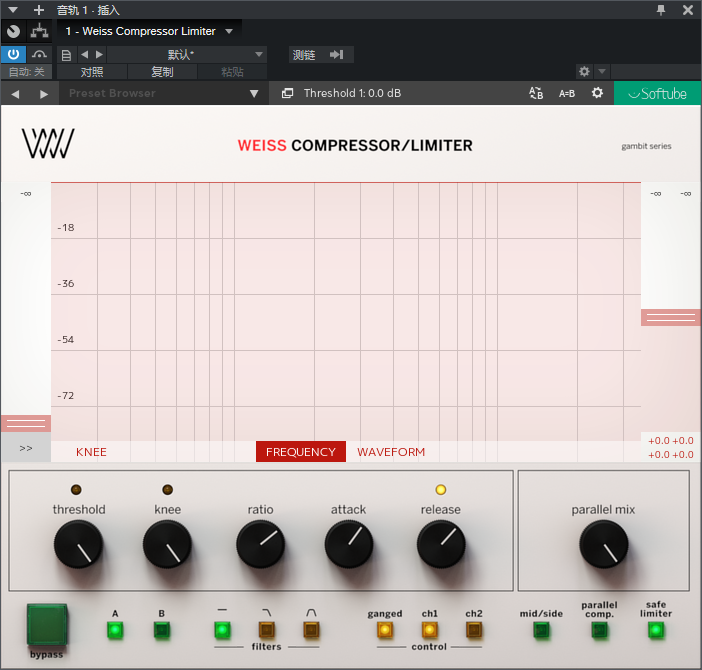Click the sidechain arrow icon next to 测链
Screen dimensions: 702x670
[x=337, y=55]
